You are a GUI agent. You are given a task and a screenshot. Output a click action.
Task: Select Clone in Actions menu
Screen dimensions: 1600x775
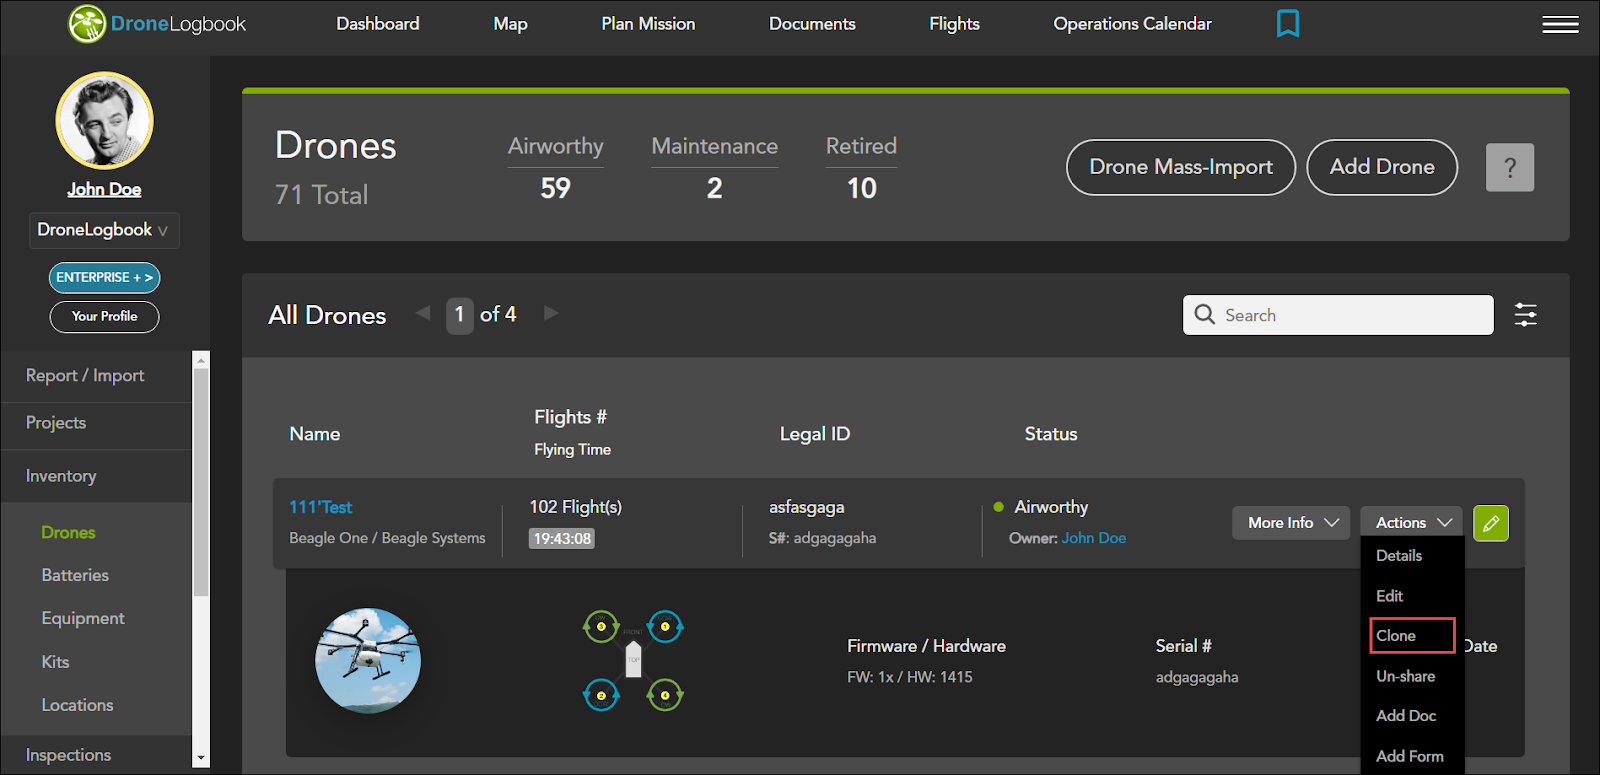tap(1412, 636)
